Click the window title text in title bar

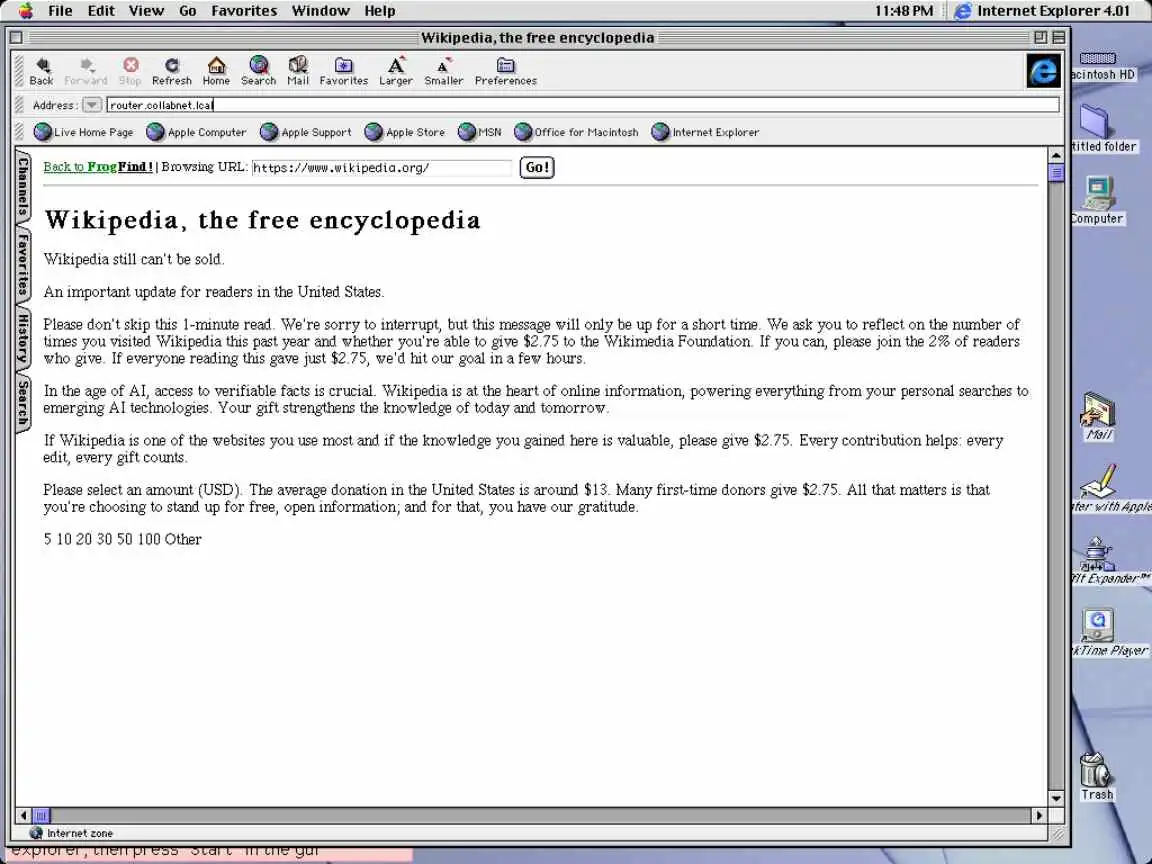click(537, 37)
